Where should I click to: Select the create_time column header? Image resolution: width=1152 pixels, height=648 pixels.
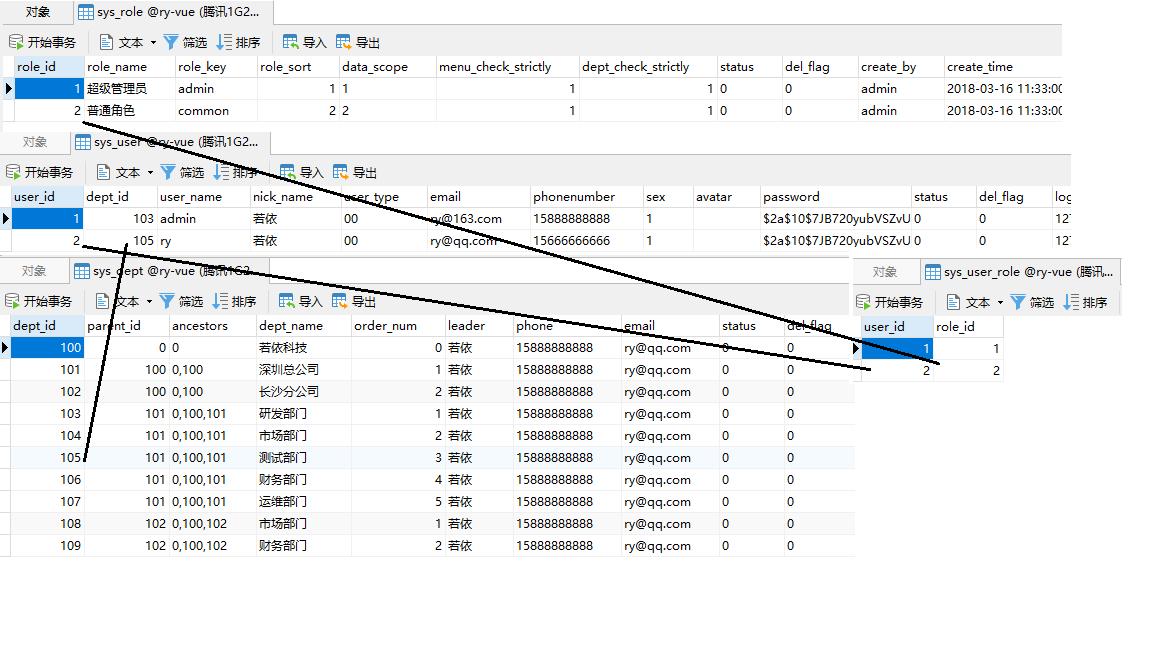tap(1003, 67)
